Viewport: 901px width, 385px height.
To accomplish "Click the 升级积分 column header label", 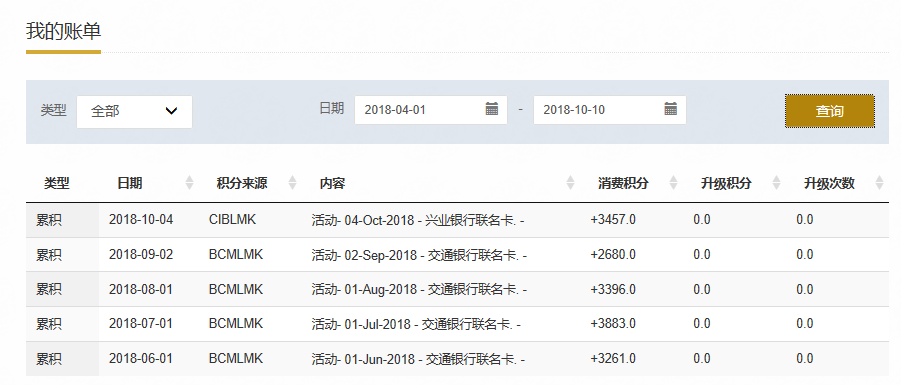I will pyautogui.click(x=726, y=183).
